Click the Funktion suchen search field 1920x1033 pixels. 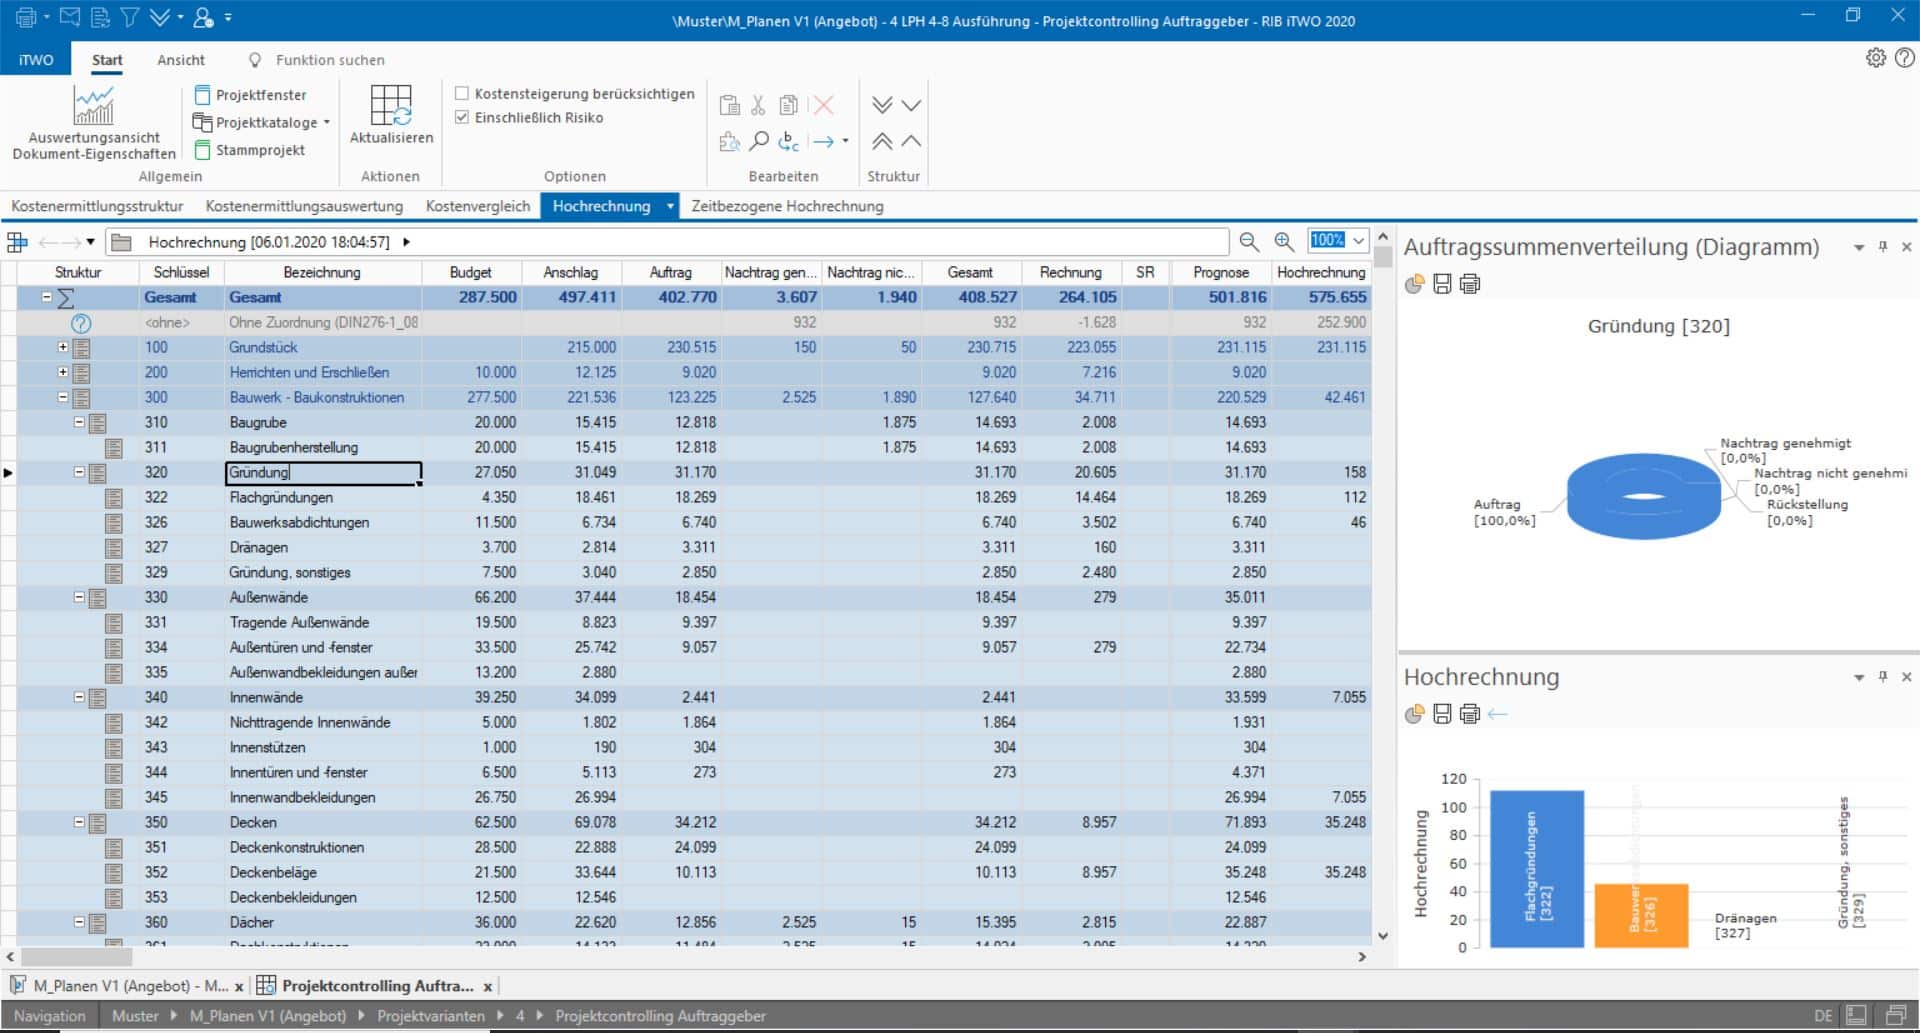[330, 60]
